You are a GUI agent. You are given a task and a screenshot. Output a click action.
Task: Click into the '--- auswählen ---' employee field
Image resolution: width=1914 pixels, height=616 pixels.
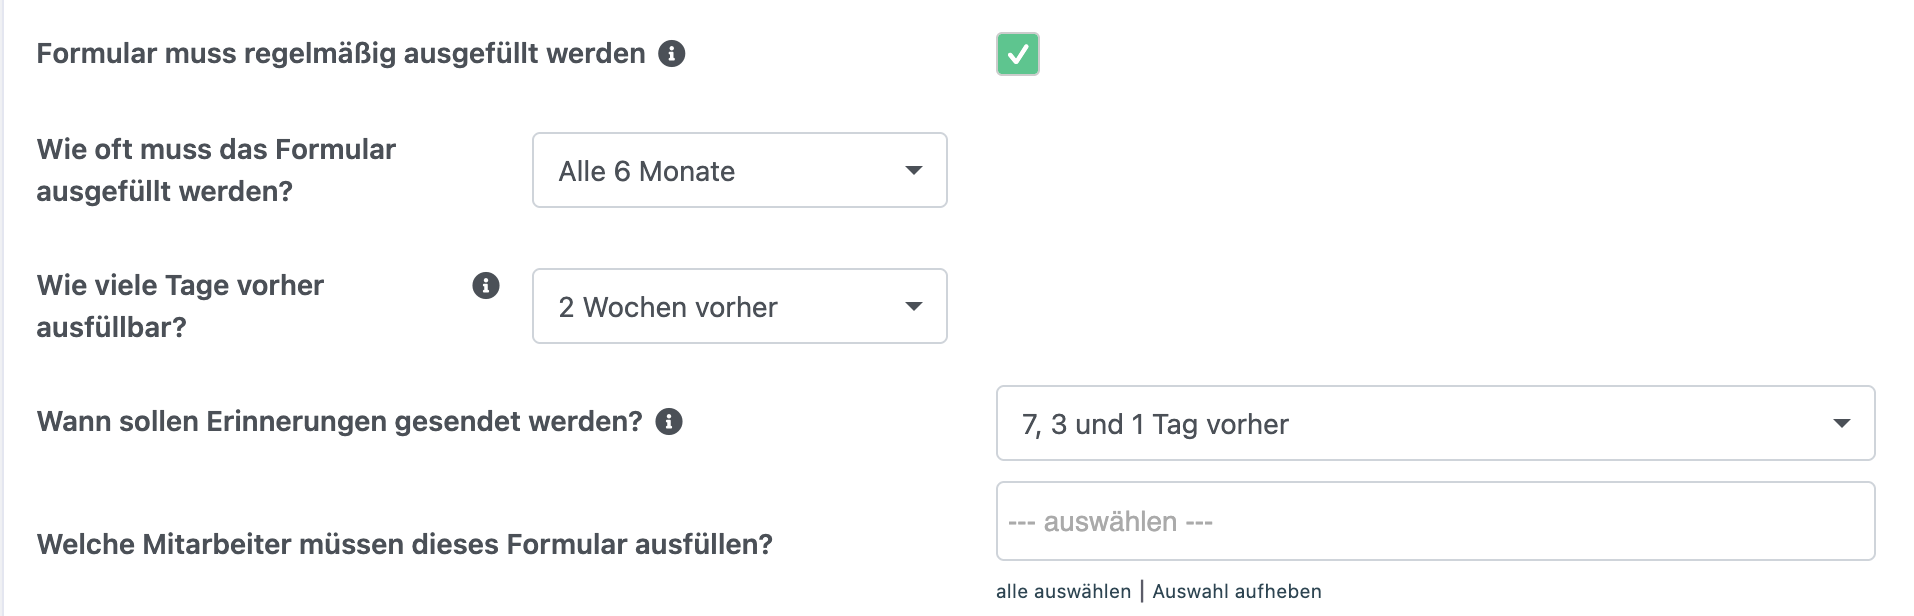1434,522
